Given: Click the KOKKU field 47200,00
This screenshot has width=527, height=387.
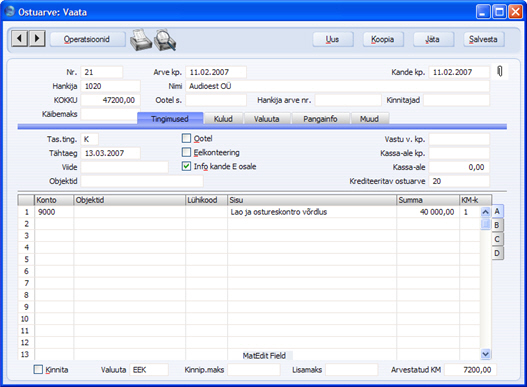Looking at the screenshot, I should (111, 100).
